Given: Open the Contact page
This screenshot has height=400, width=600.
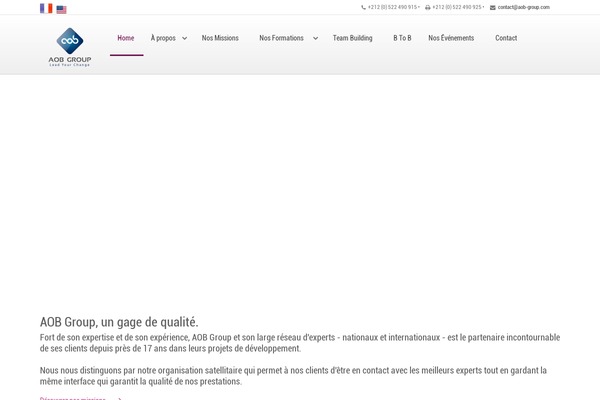Looking at the screenshot, I should point(506,38).
